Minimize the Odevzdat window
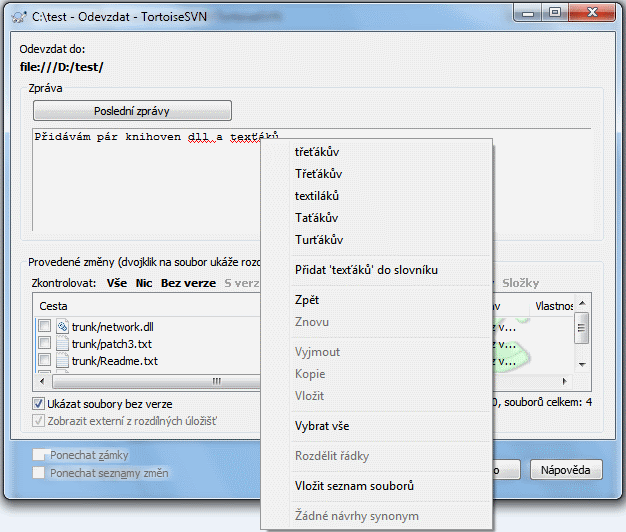 528,14
